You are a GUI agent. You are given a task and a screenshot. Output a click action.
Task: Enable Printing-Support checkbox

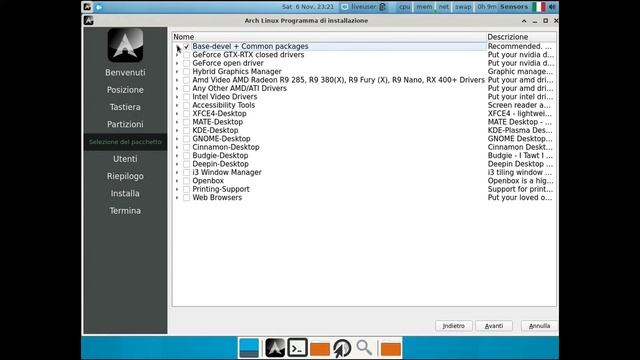click(x=186, y=189)
